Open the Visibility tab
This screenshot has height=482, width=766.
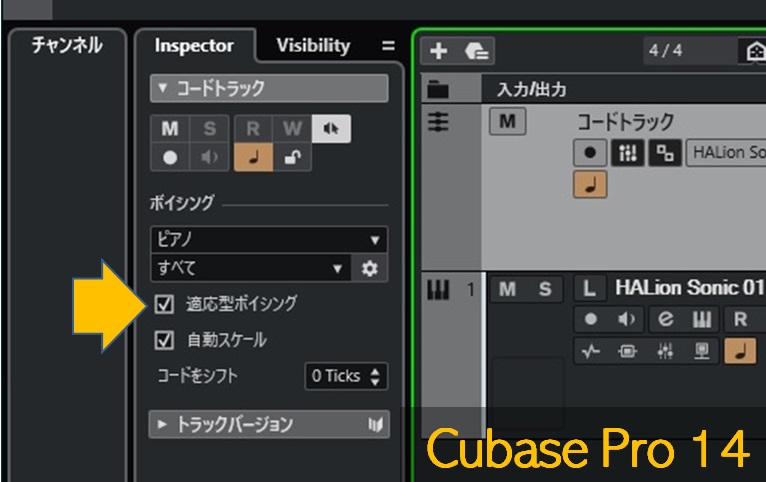(x=313, y=46)
